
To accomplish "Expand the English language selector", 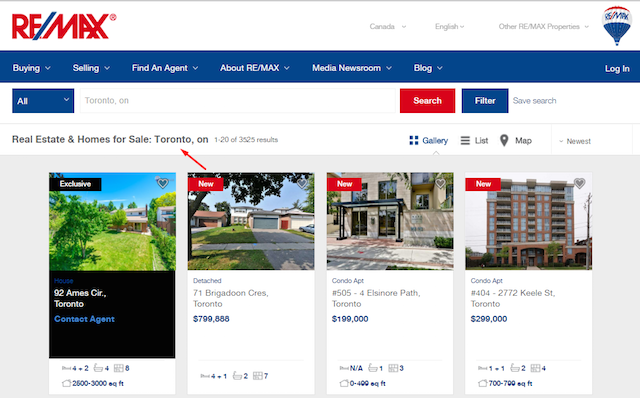I will 449,27.
